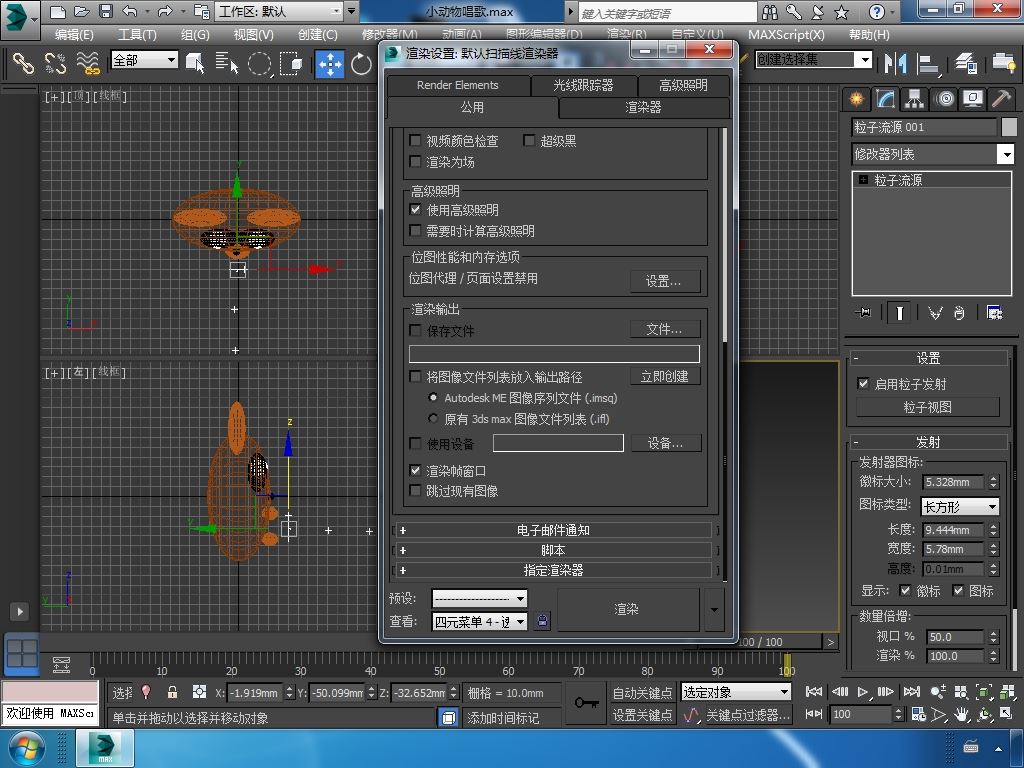Toggle window/crossing selection mode
Image resolution: width=1024 pixels, height=768 pixels.
[291, 63]
